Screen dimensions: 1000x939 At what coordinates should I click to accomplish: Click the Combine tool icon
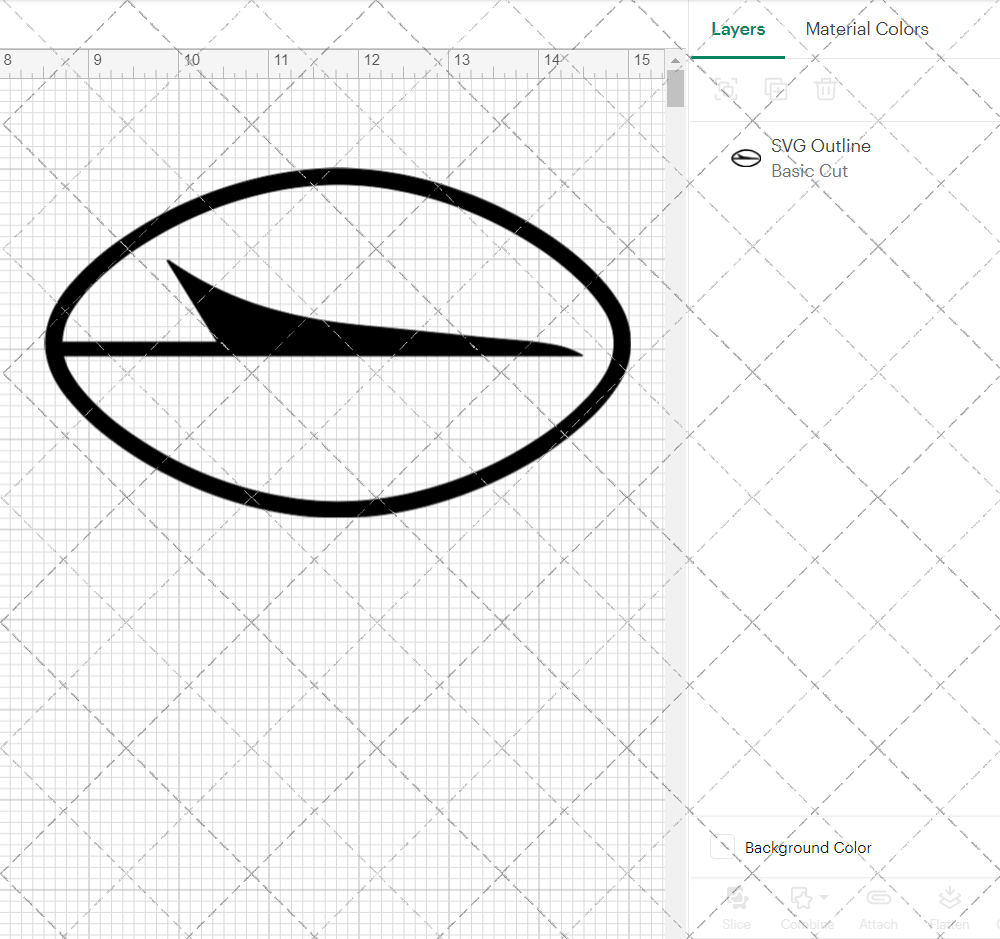tap(802, 898)
